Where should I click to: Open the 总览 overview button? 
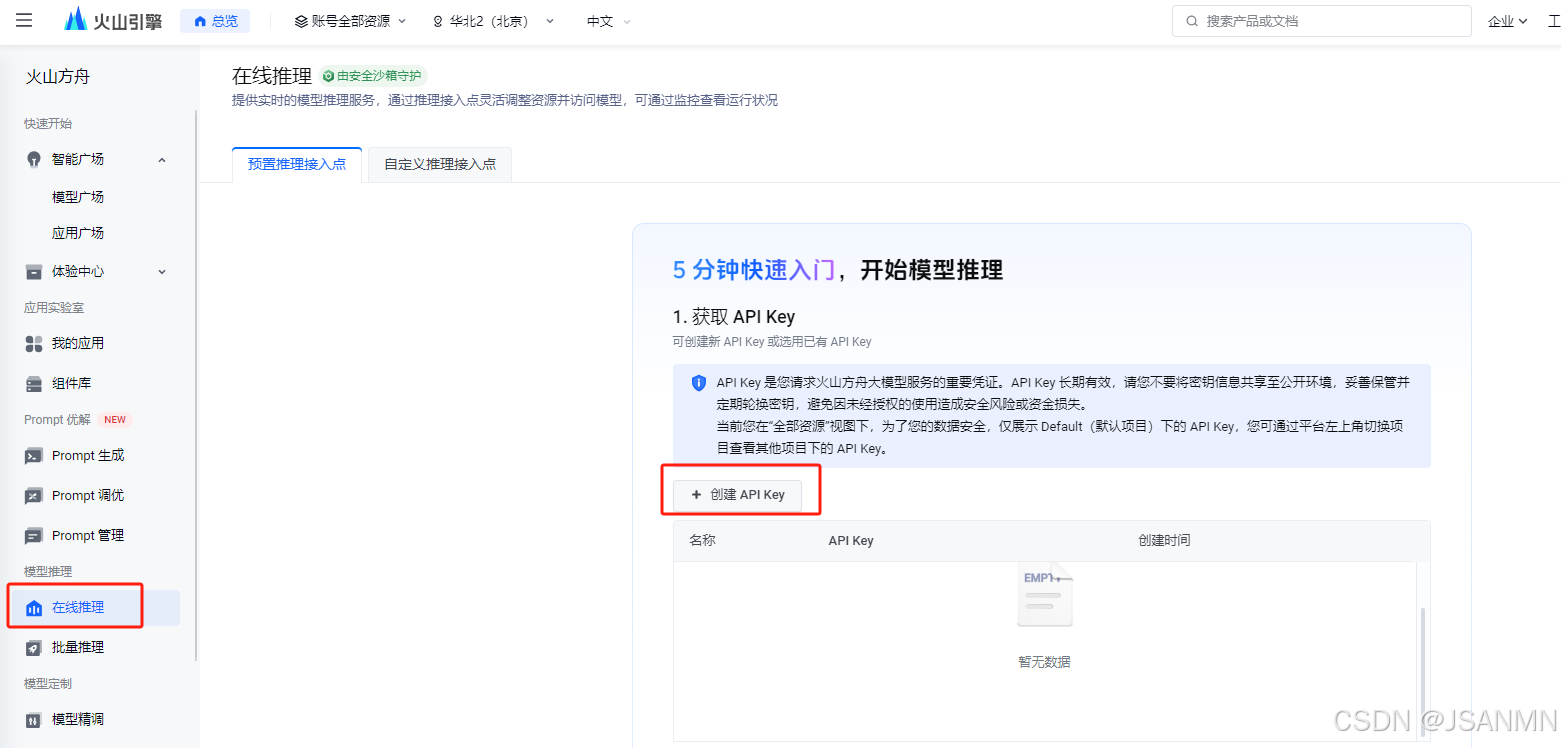[x=215, y=21]
